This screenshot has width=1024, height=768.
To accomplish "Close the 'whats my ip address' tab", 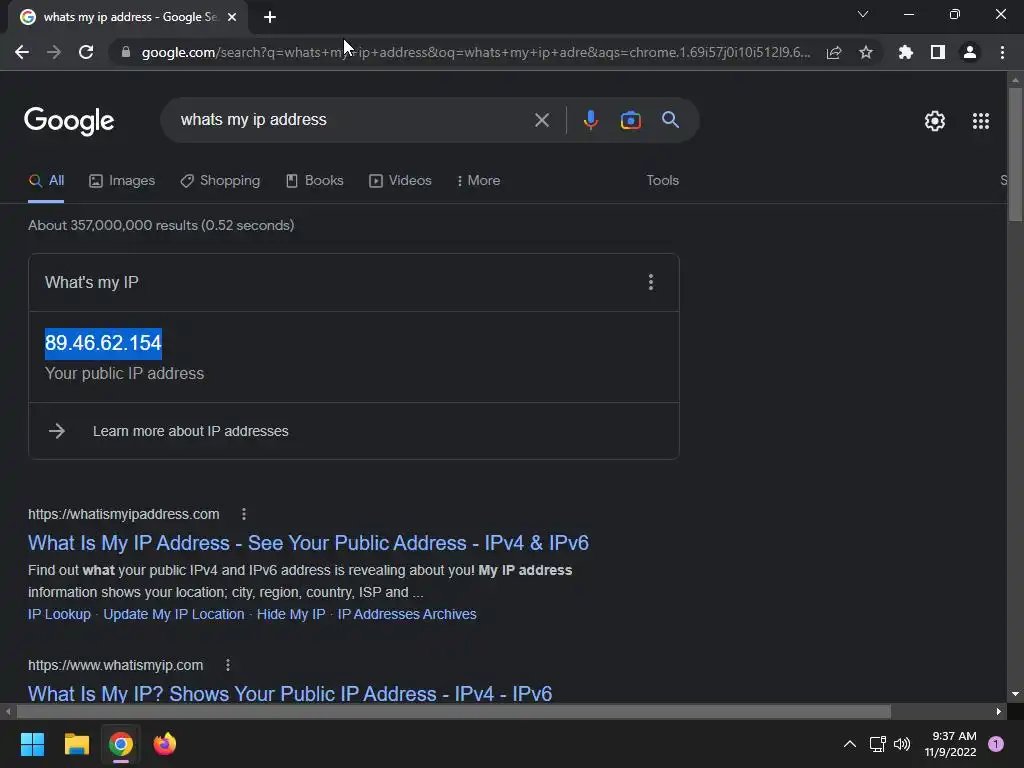I will pyautogui.click(x=232, y=17).
